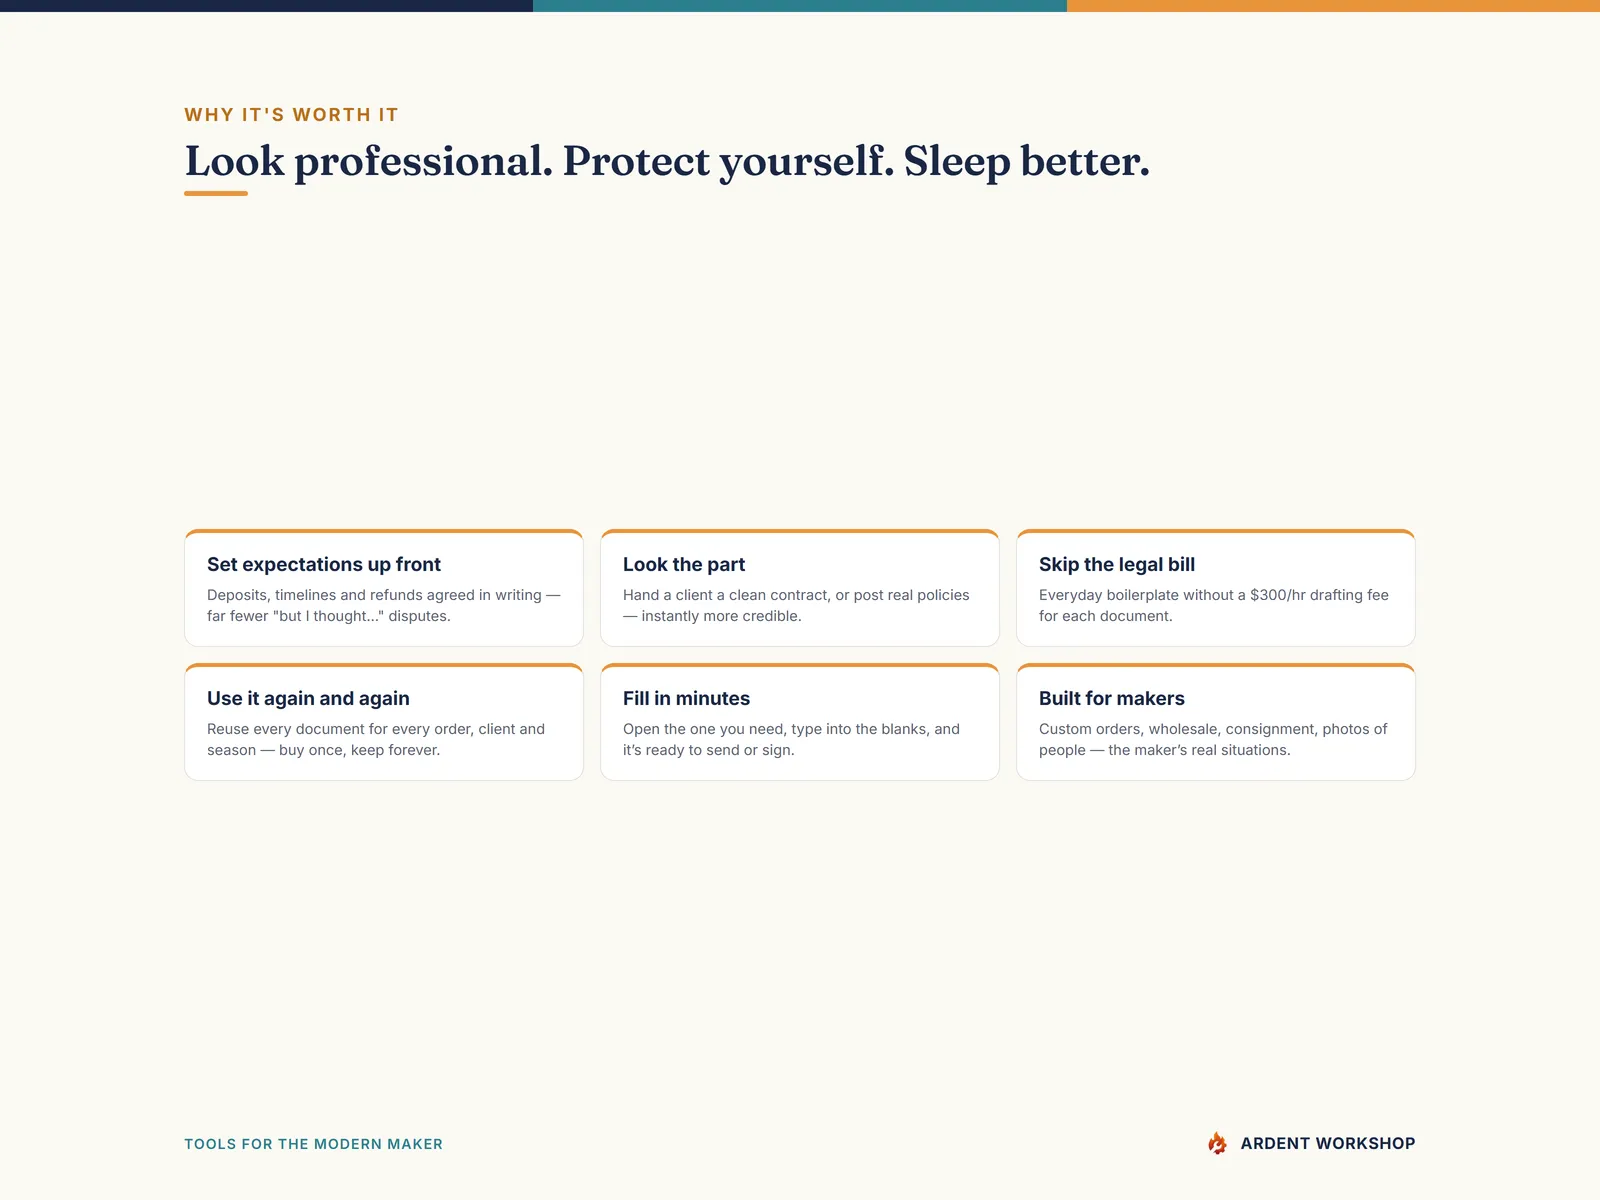Screen dimensions: 1600x1200
Task: Click the 'Custom orders, wholesale, consignment' description
Action: [x=1213, y=739]
